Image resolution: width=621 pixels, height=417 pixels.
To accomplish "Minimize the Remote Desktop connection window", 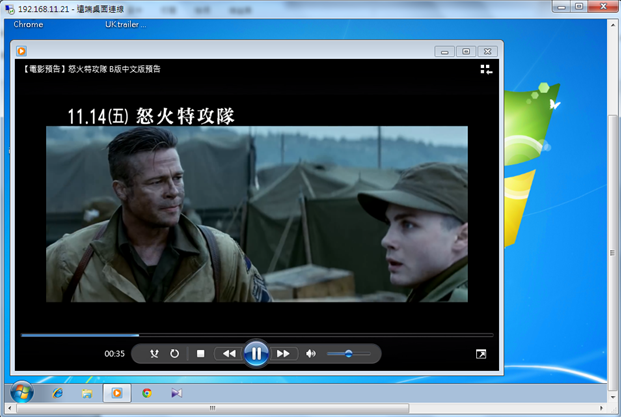I will tap(562, 7).
